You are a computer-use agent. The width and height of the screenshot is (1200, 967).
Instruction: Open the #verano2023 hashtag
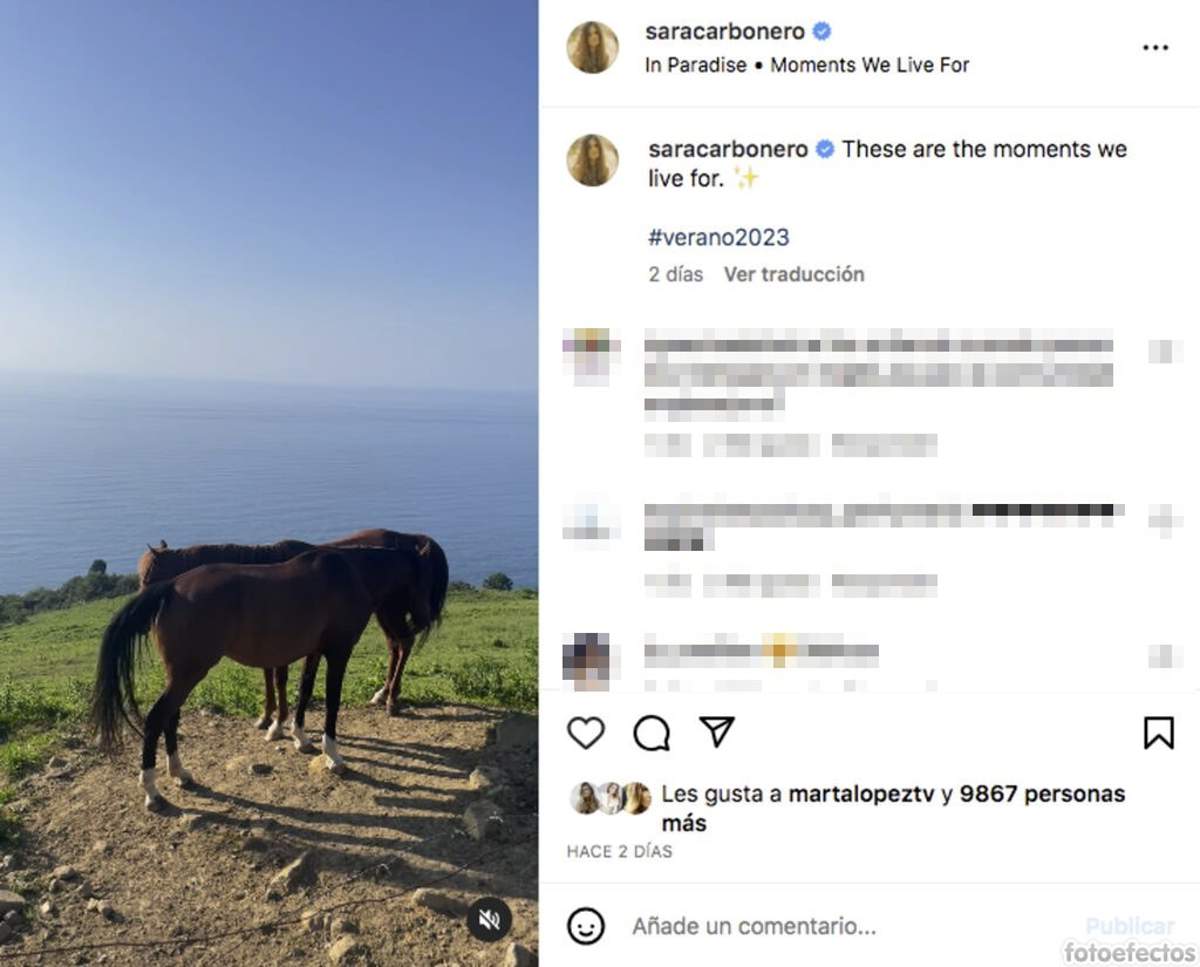coord(718,237)
